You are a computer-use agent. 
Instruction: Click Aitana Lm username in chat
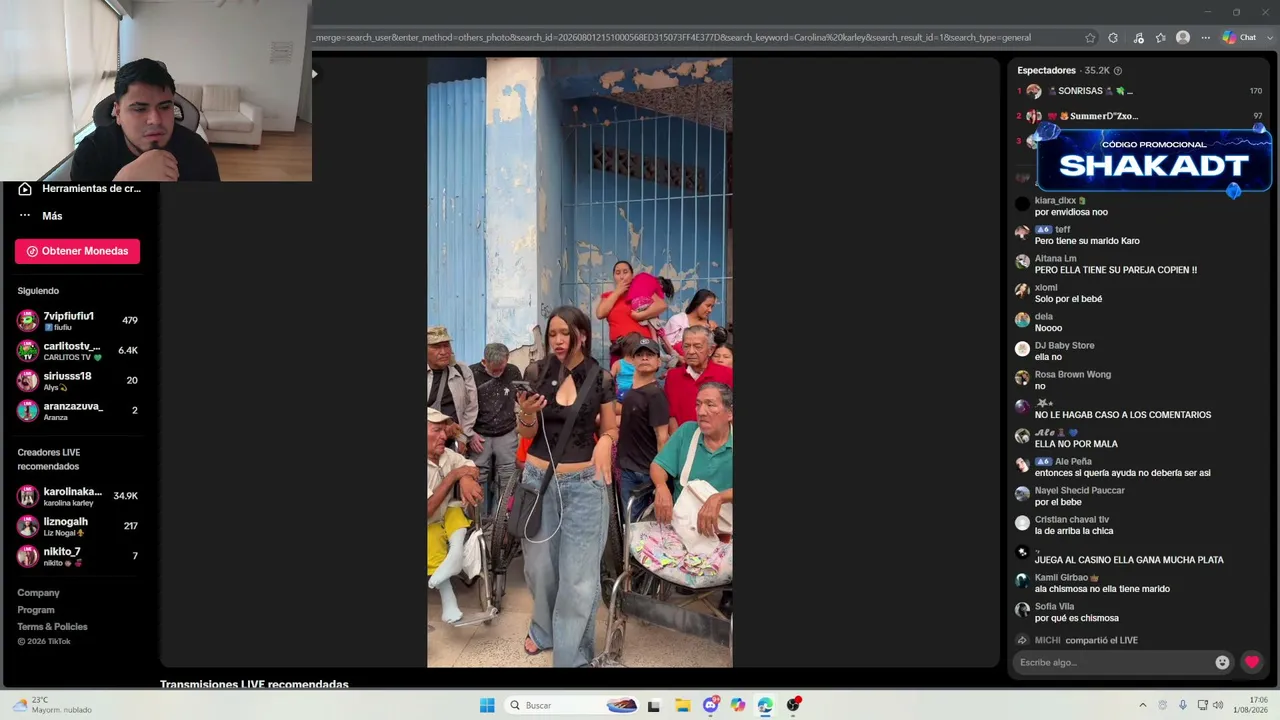[1055, 259]
